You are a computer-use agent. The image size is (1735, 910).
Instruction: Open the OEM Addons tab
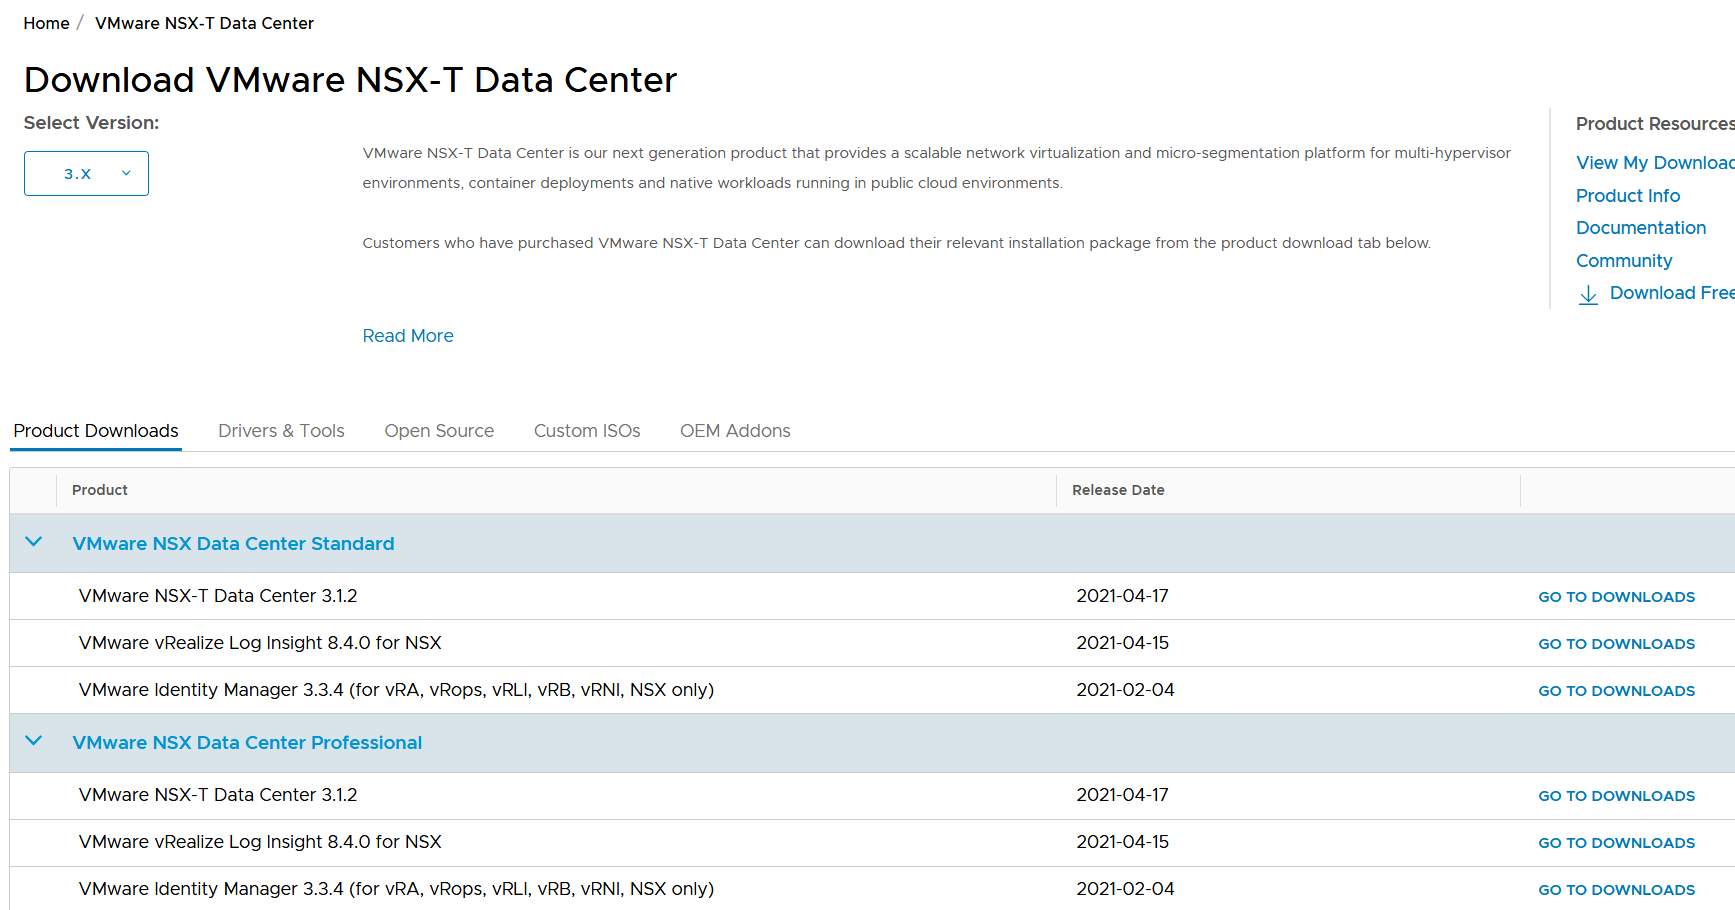coord(735,431)
